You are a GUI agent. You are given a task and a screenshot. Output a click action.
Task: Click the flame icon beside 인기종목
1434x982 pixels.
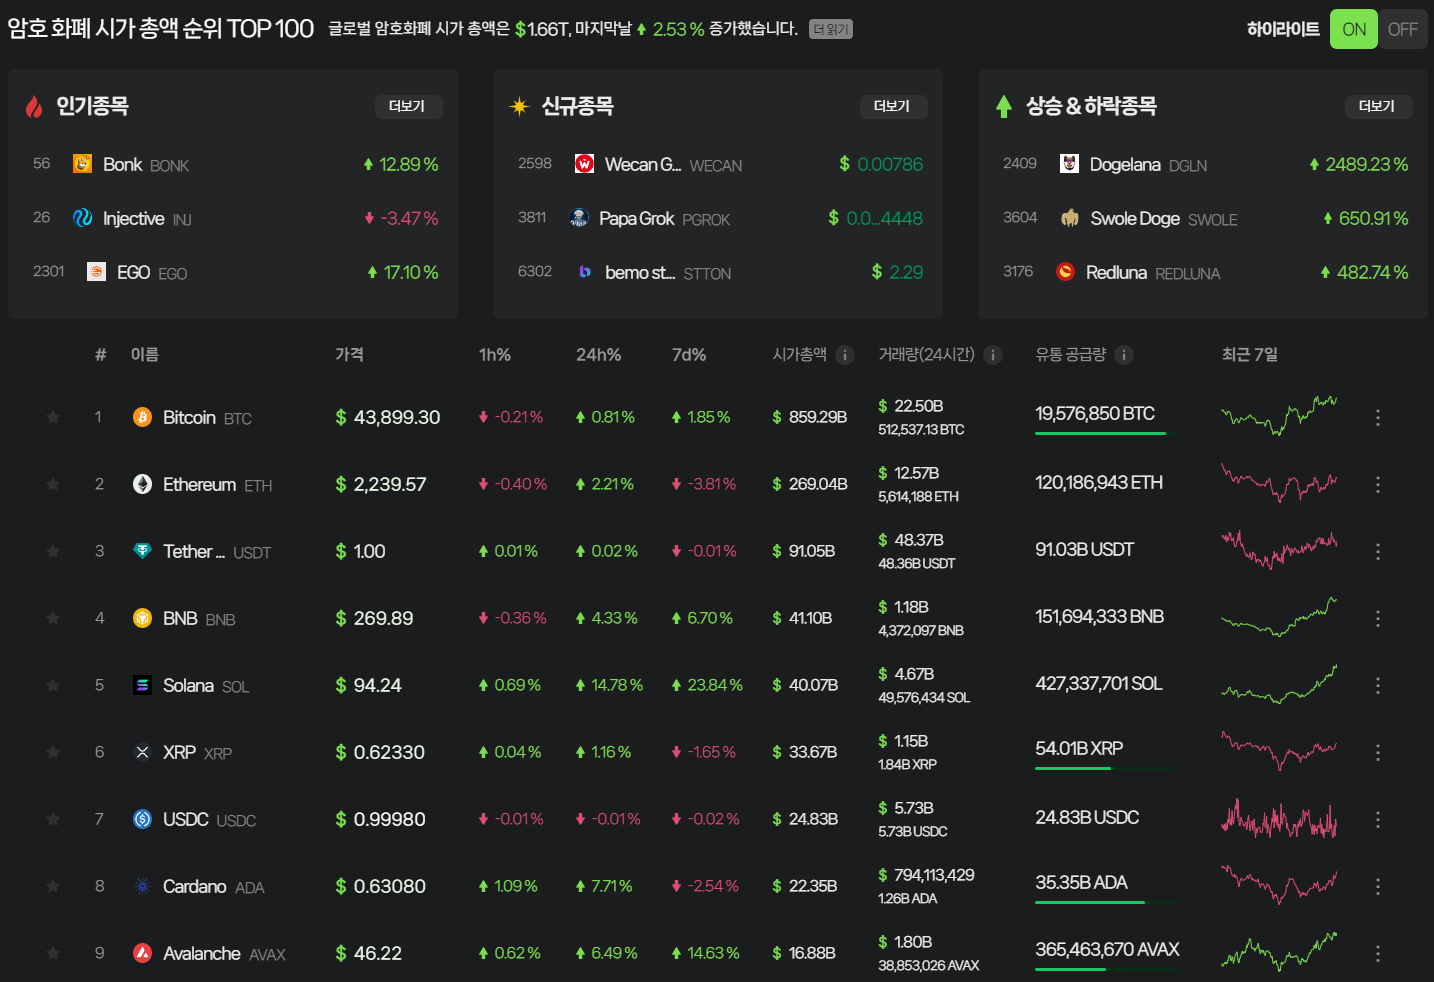tap(34, 106)
